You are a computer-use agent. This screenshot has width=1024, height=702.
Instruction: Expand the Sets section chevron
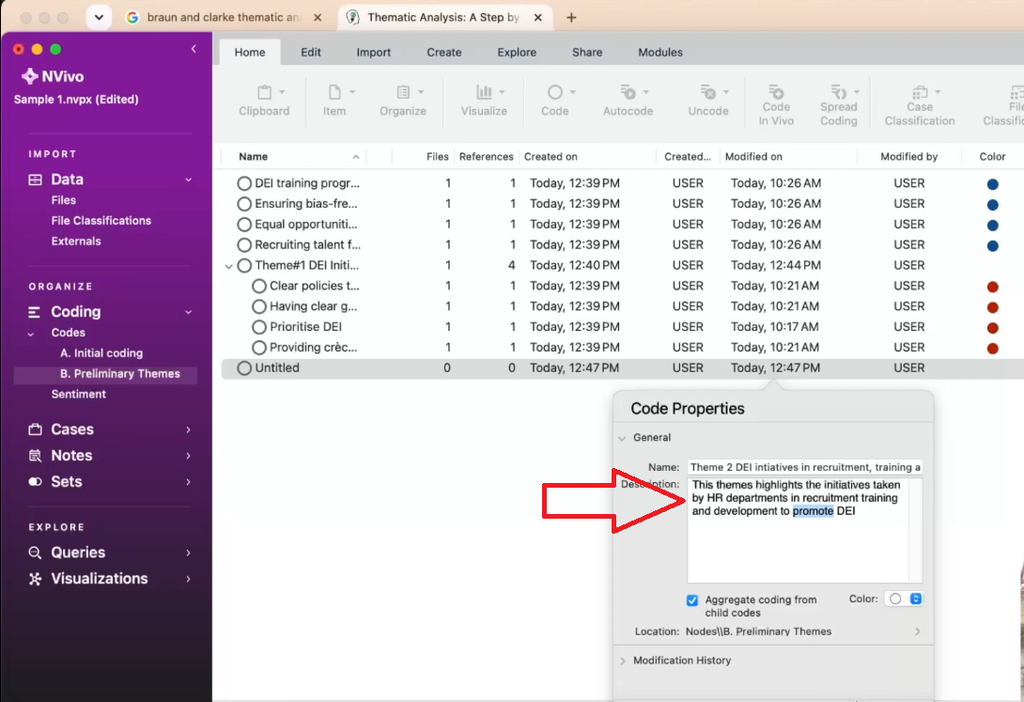pyautogui.click(x=188, y=482)
